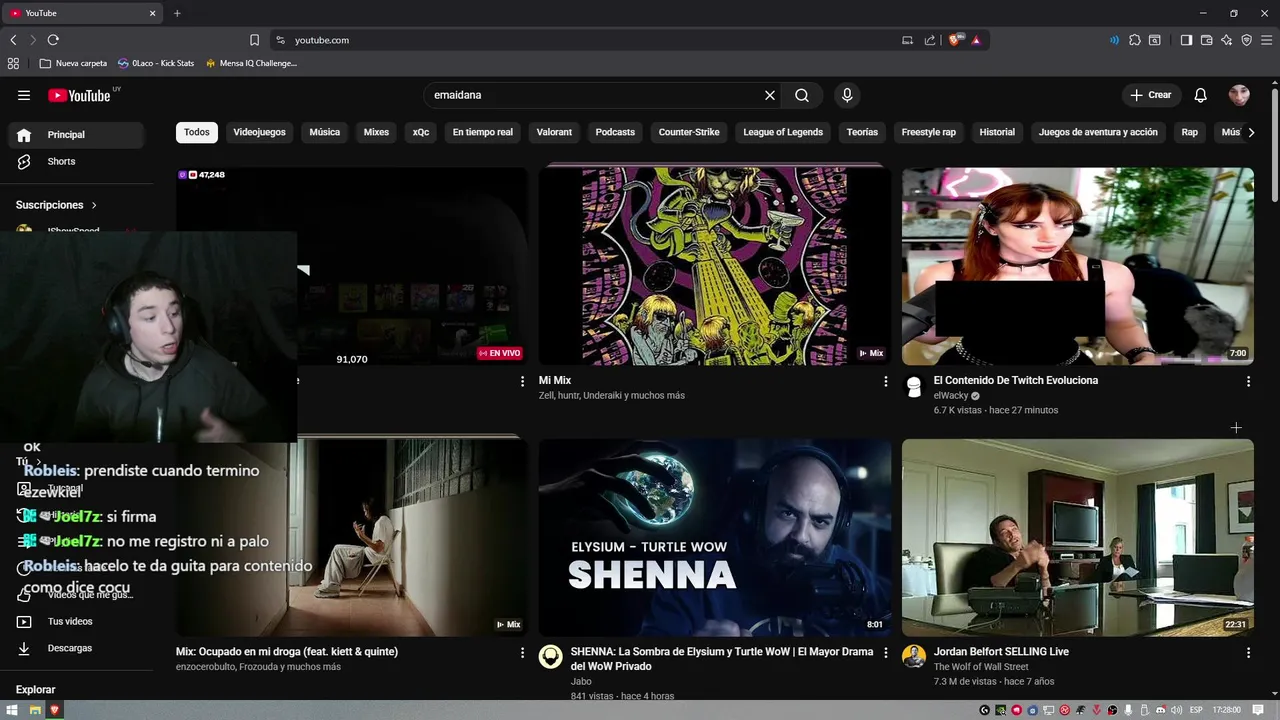
Task: Open the Crear dropdown button
Action: point(1150,95)
